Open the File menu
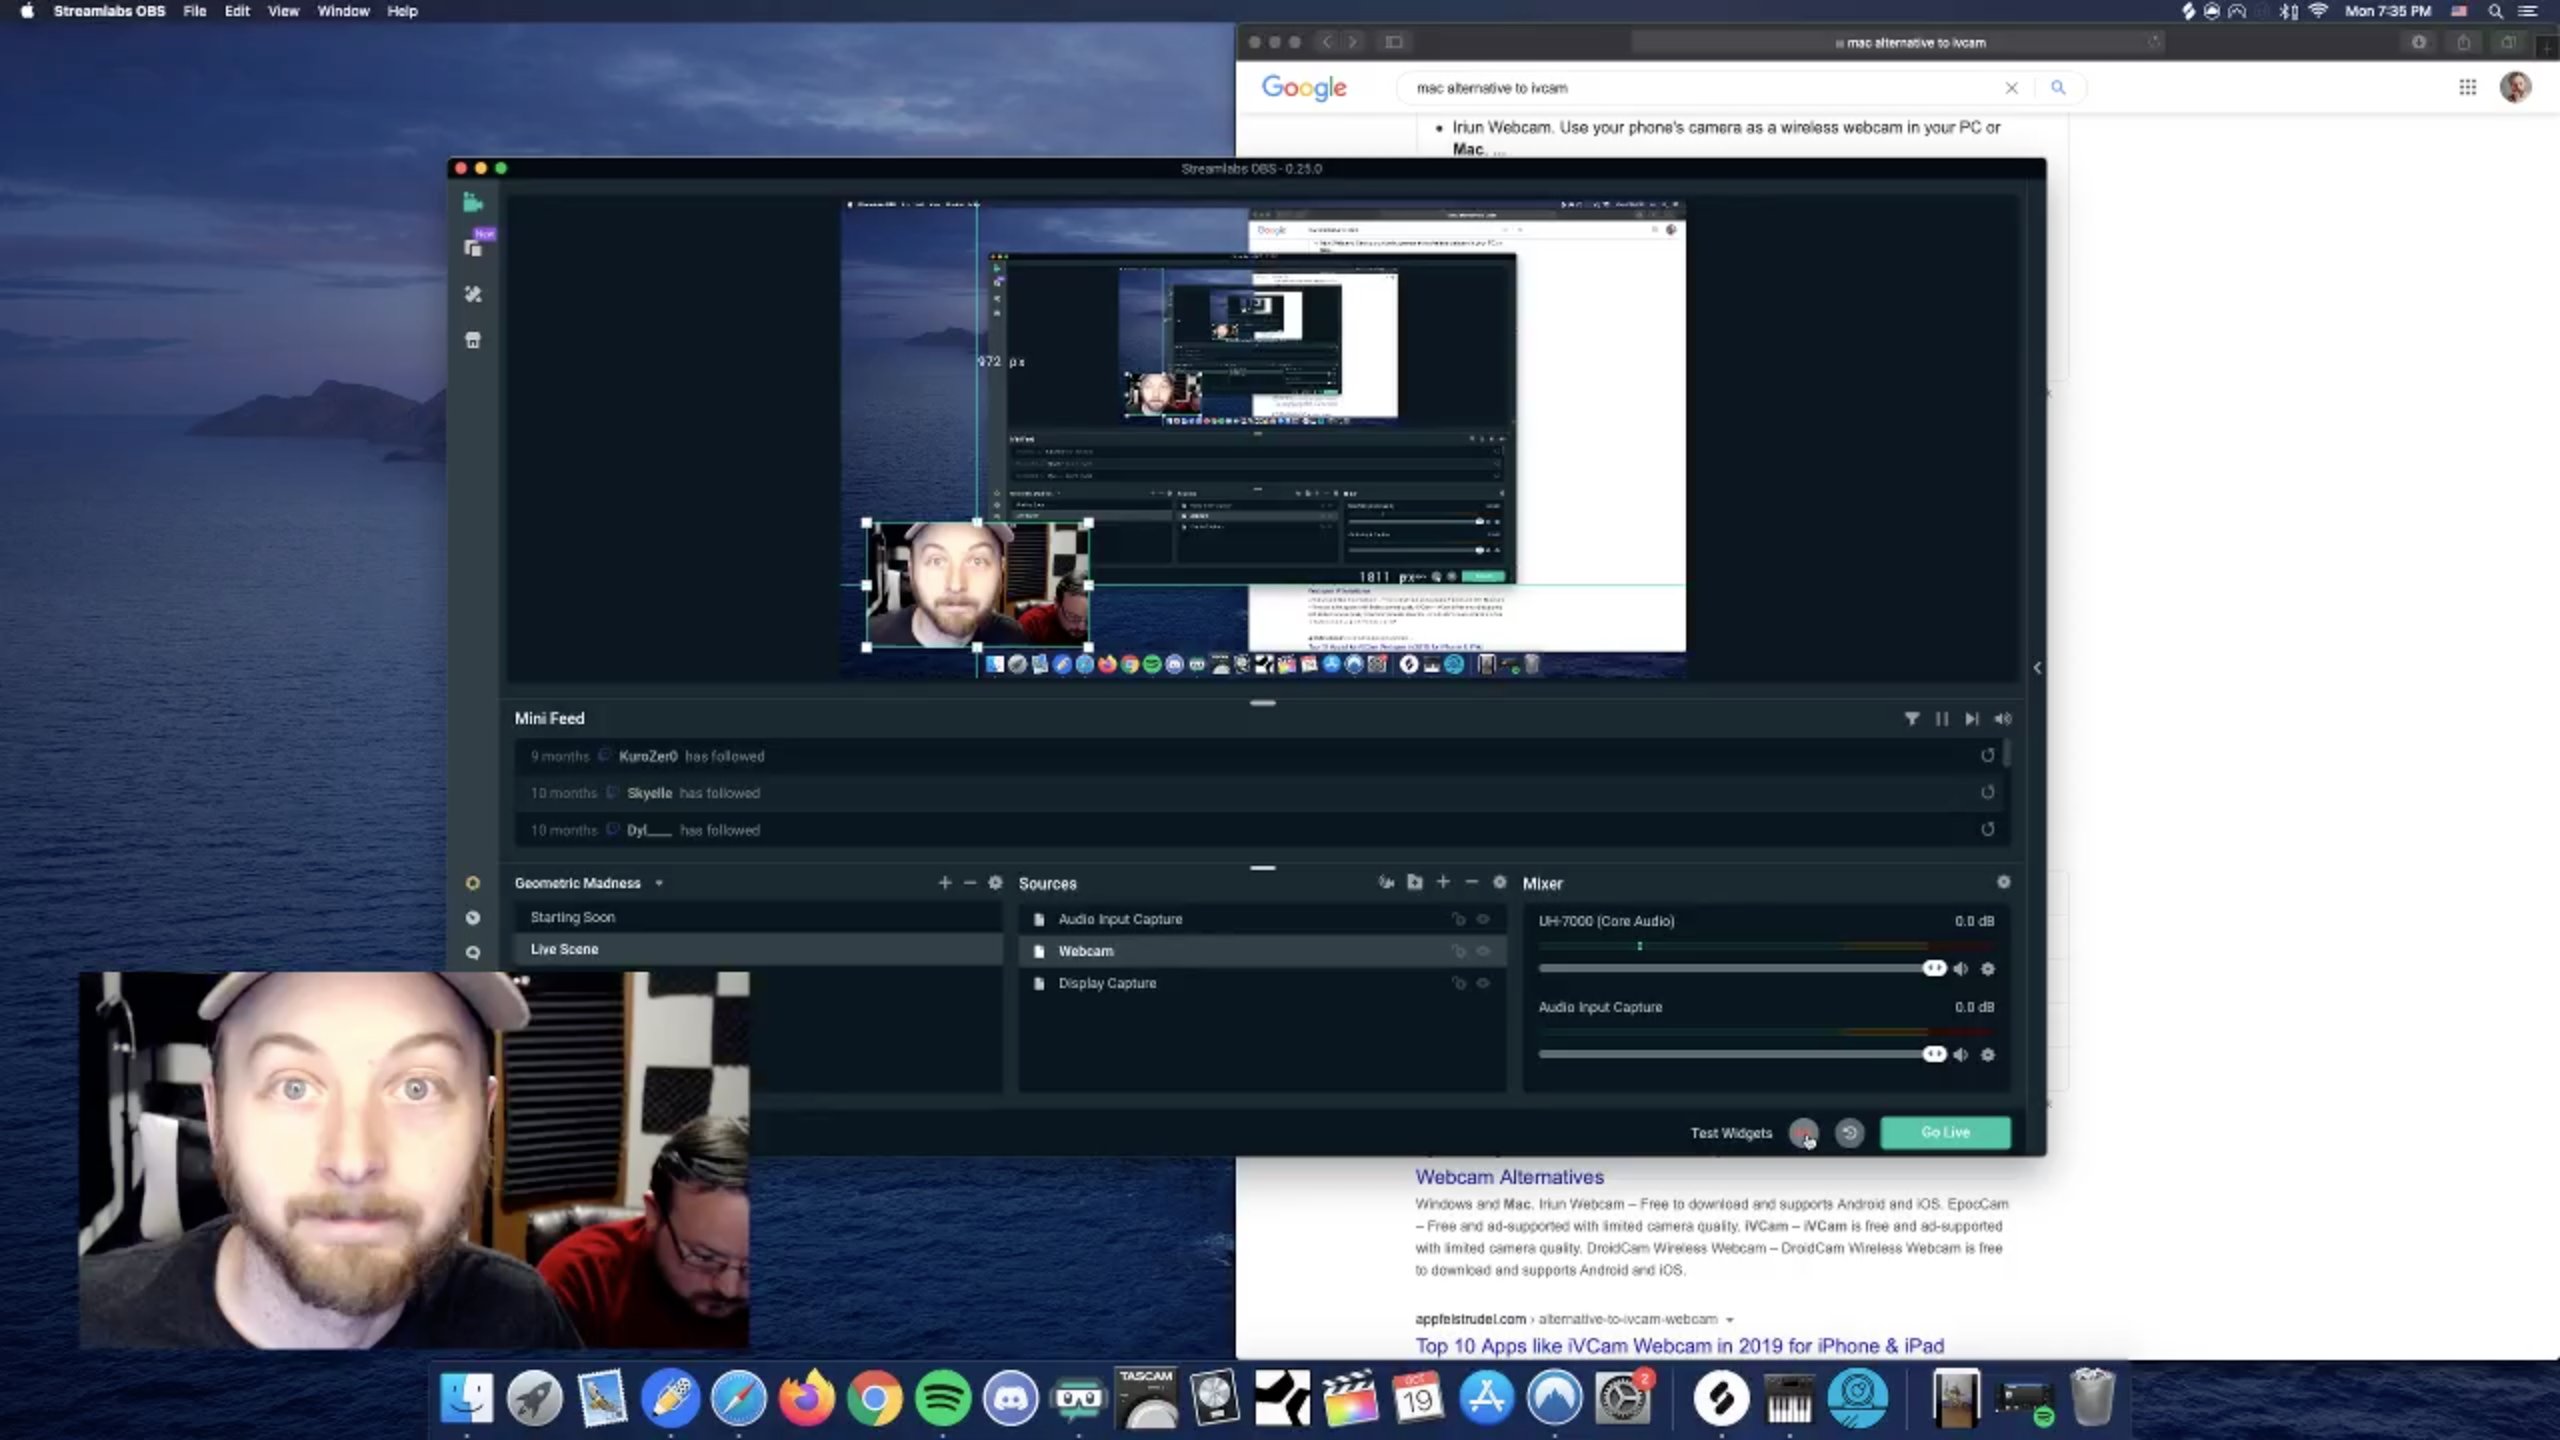 click(x=194, y=11)
